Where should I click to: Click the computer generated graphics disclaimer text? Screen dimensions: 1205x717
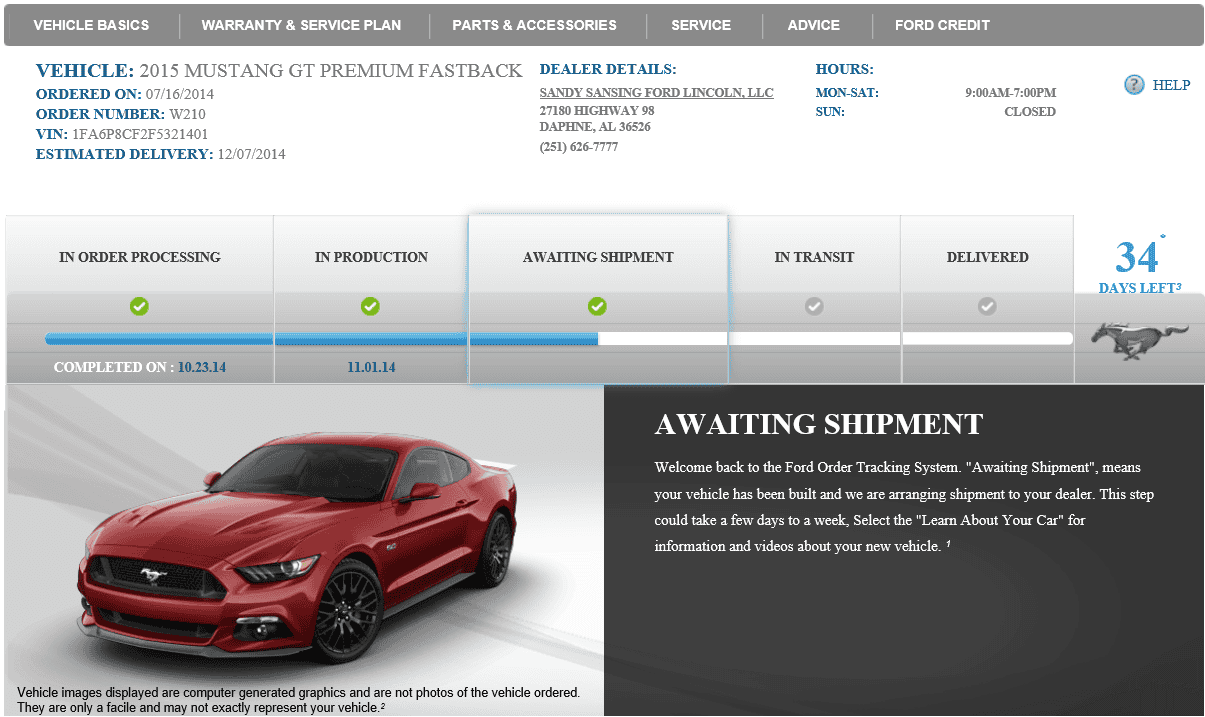pyautogui.click(x=298, y=700)
